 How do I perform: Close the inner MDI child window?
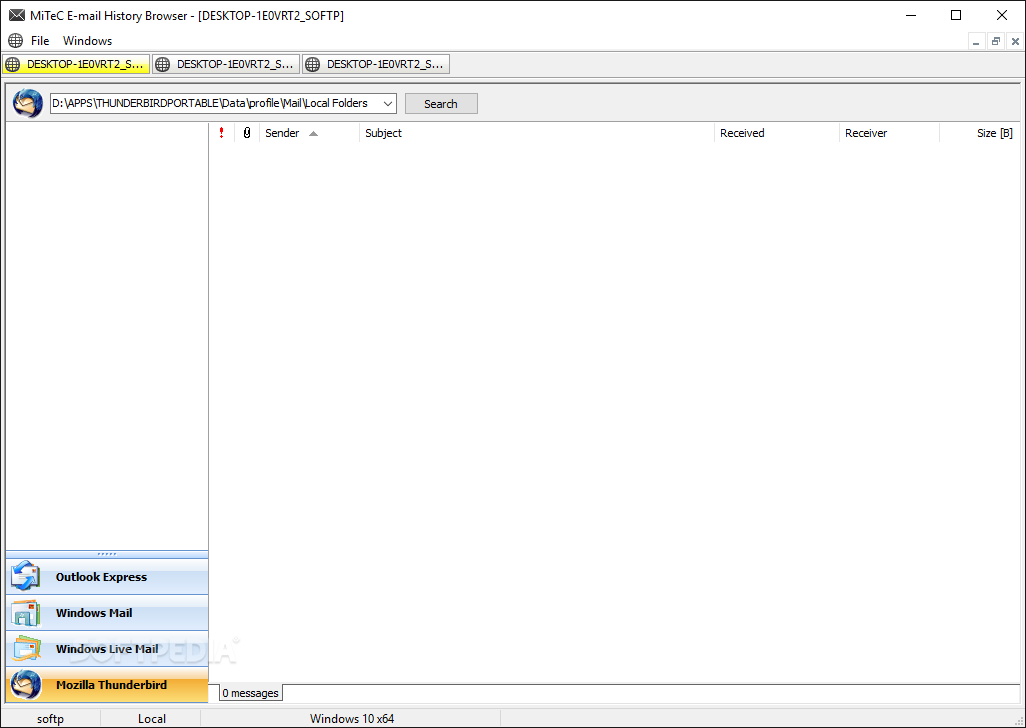coord(1015,41)
